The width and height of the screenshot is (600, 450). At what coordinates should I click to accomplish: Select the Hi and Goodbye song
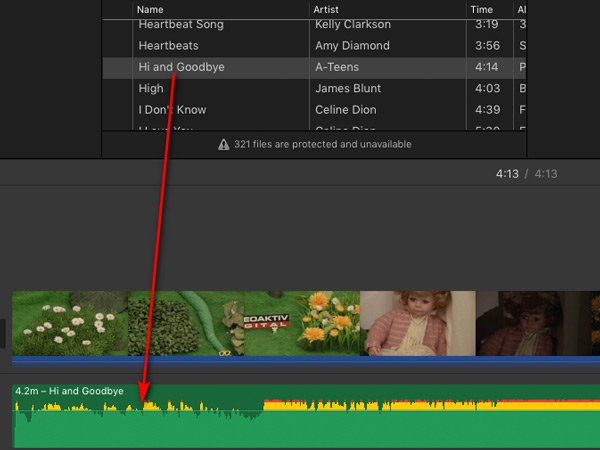click(x=314, y=68)
